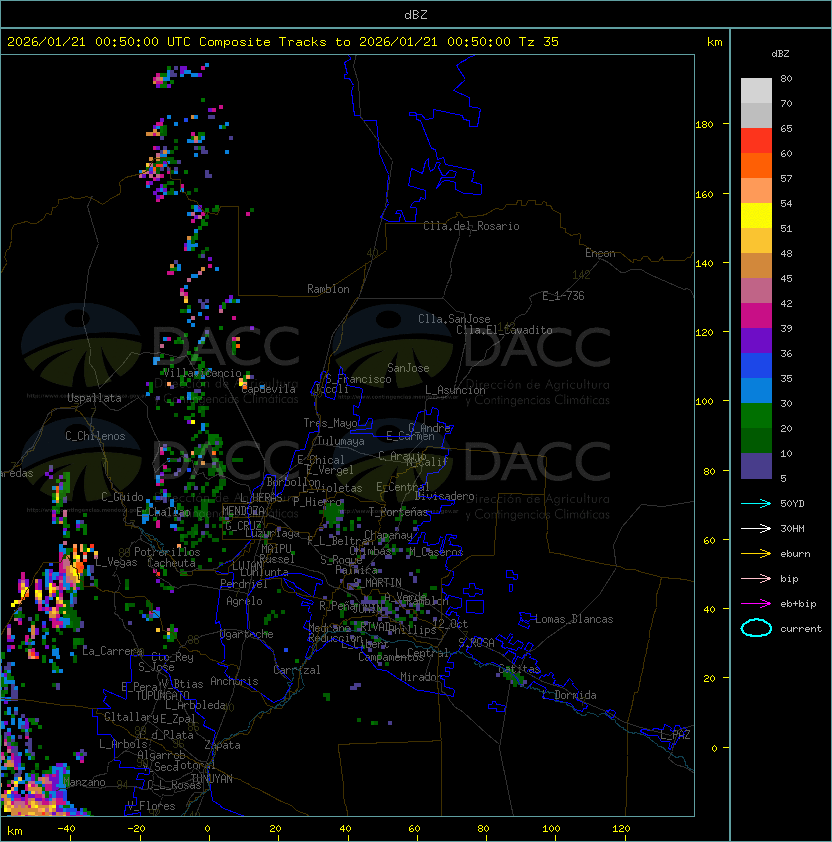The height and width of the screenshot is (842, 832).
Task: Click the '-40' tick on horizontal axis
Action: (66, 829)
